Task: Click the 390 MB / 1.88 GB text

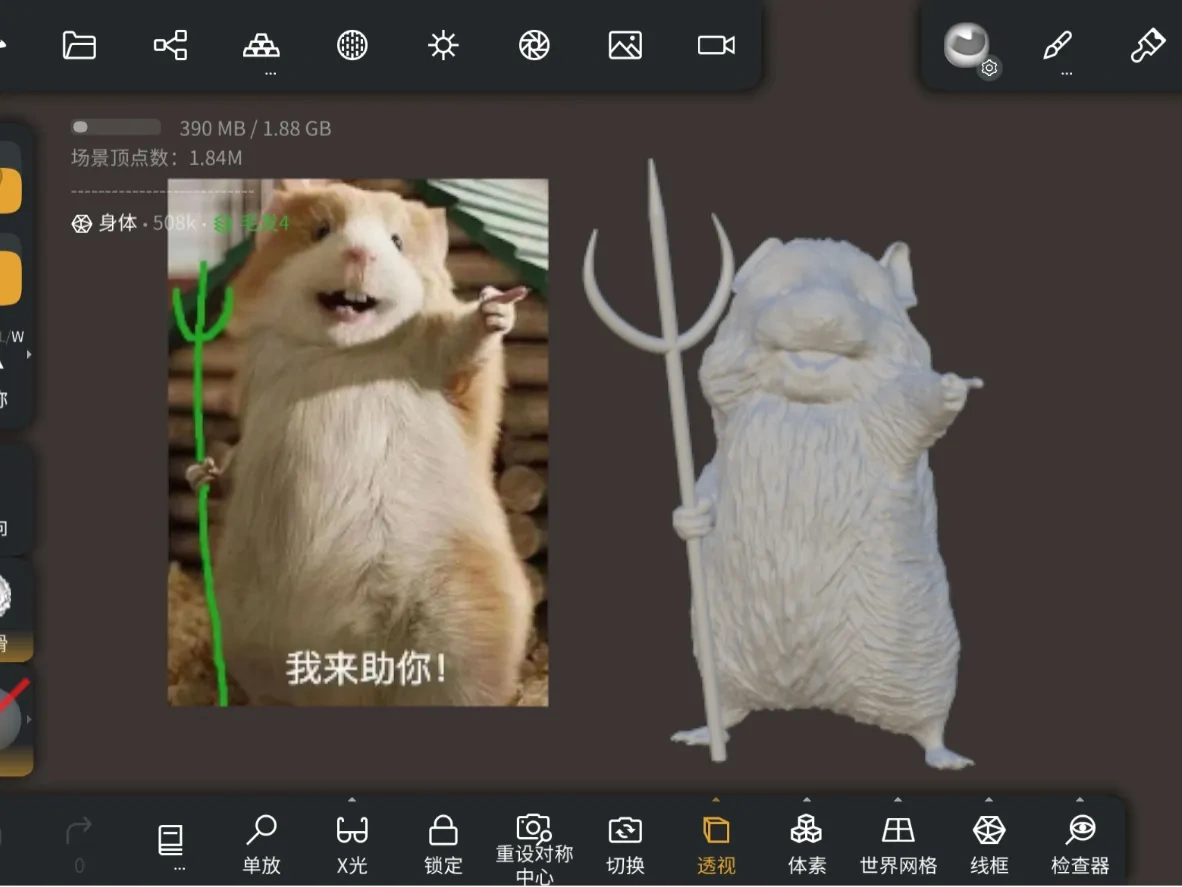Action: [x=256, y=129]
